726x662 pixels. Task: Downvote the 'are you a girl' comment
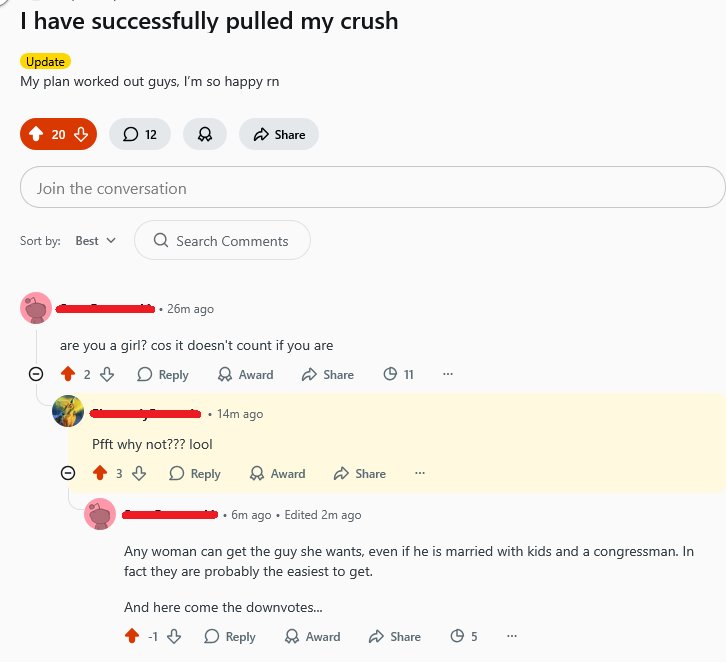107,374
